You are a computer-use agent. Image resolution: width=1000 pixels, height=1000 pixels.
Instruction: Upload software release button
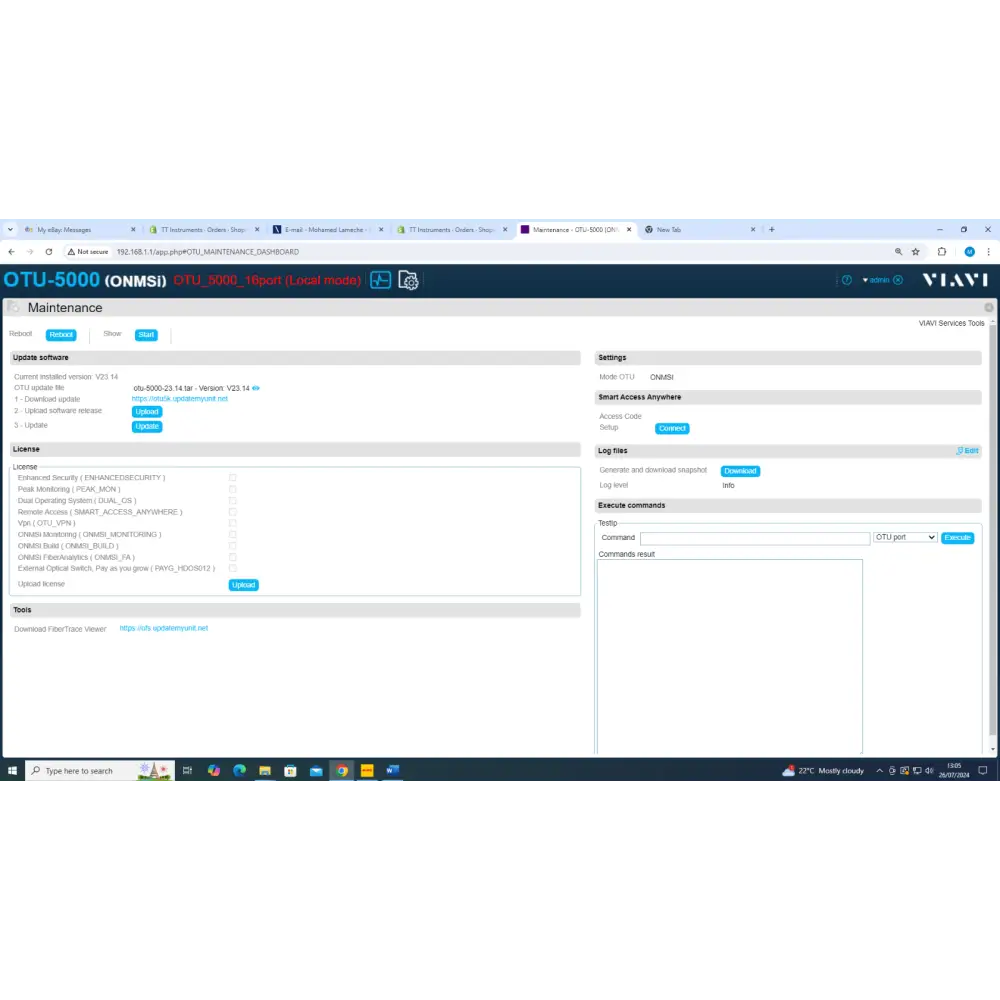(147, 412)
